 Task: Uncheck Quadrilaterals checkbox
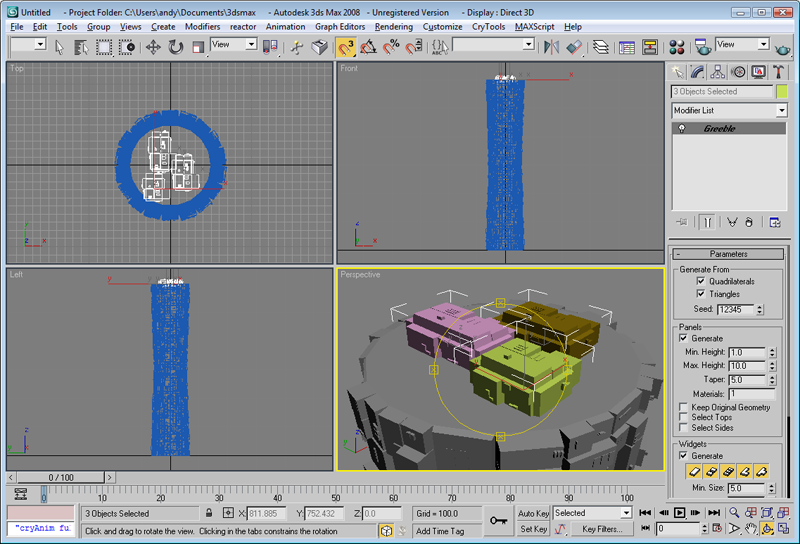click(x=701, y=281)
